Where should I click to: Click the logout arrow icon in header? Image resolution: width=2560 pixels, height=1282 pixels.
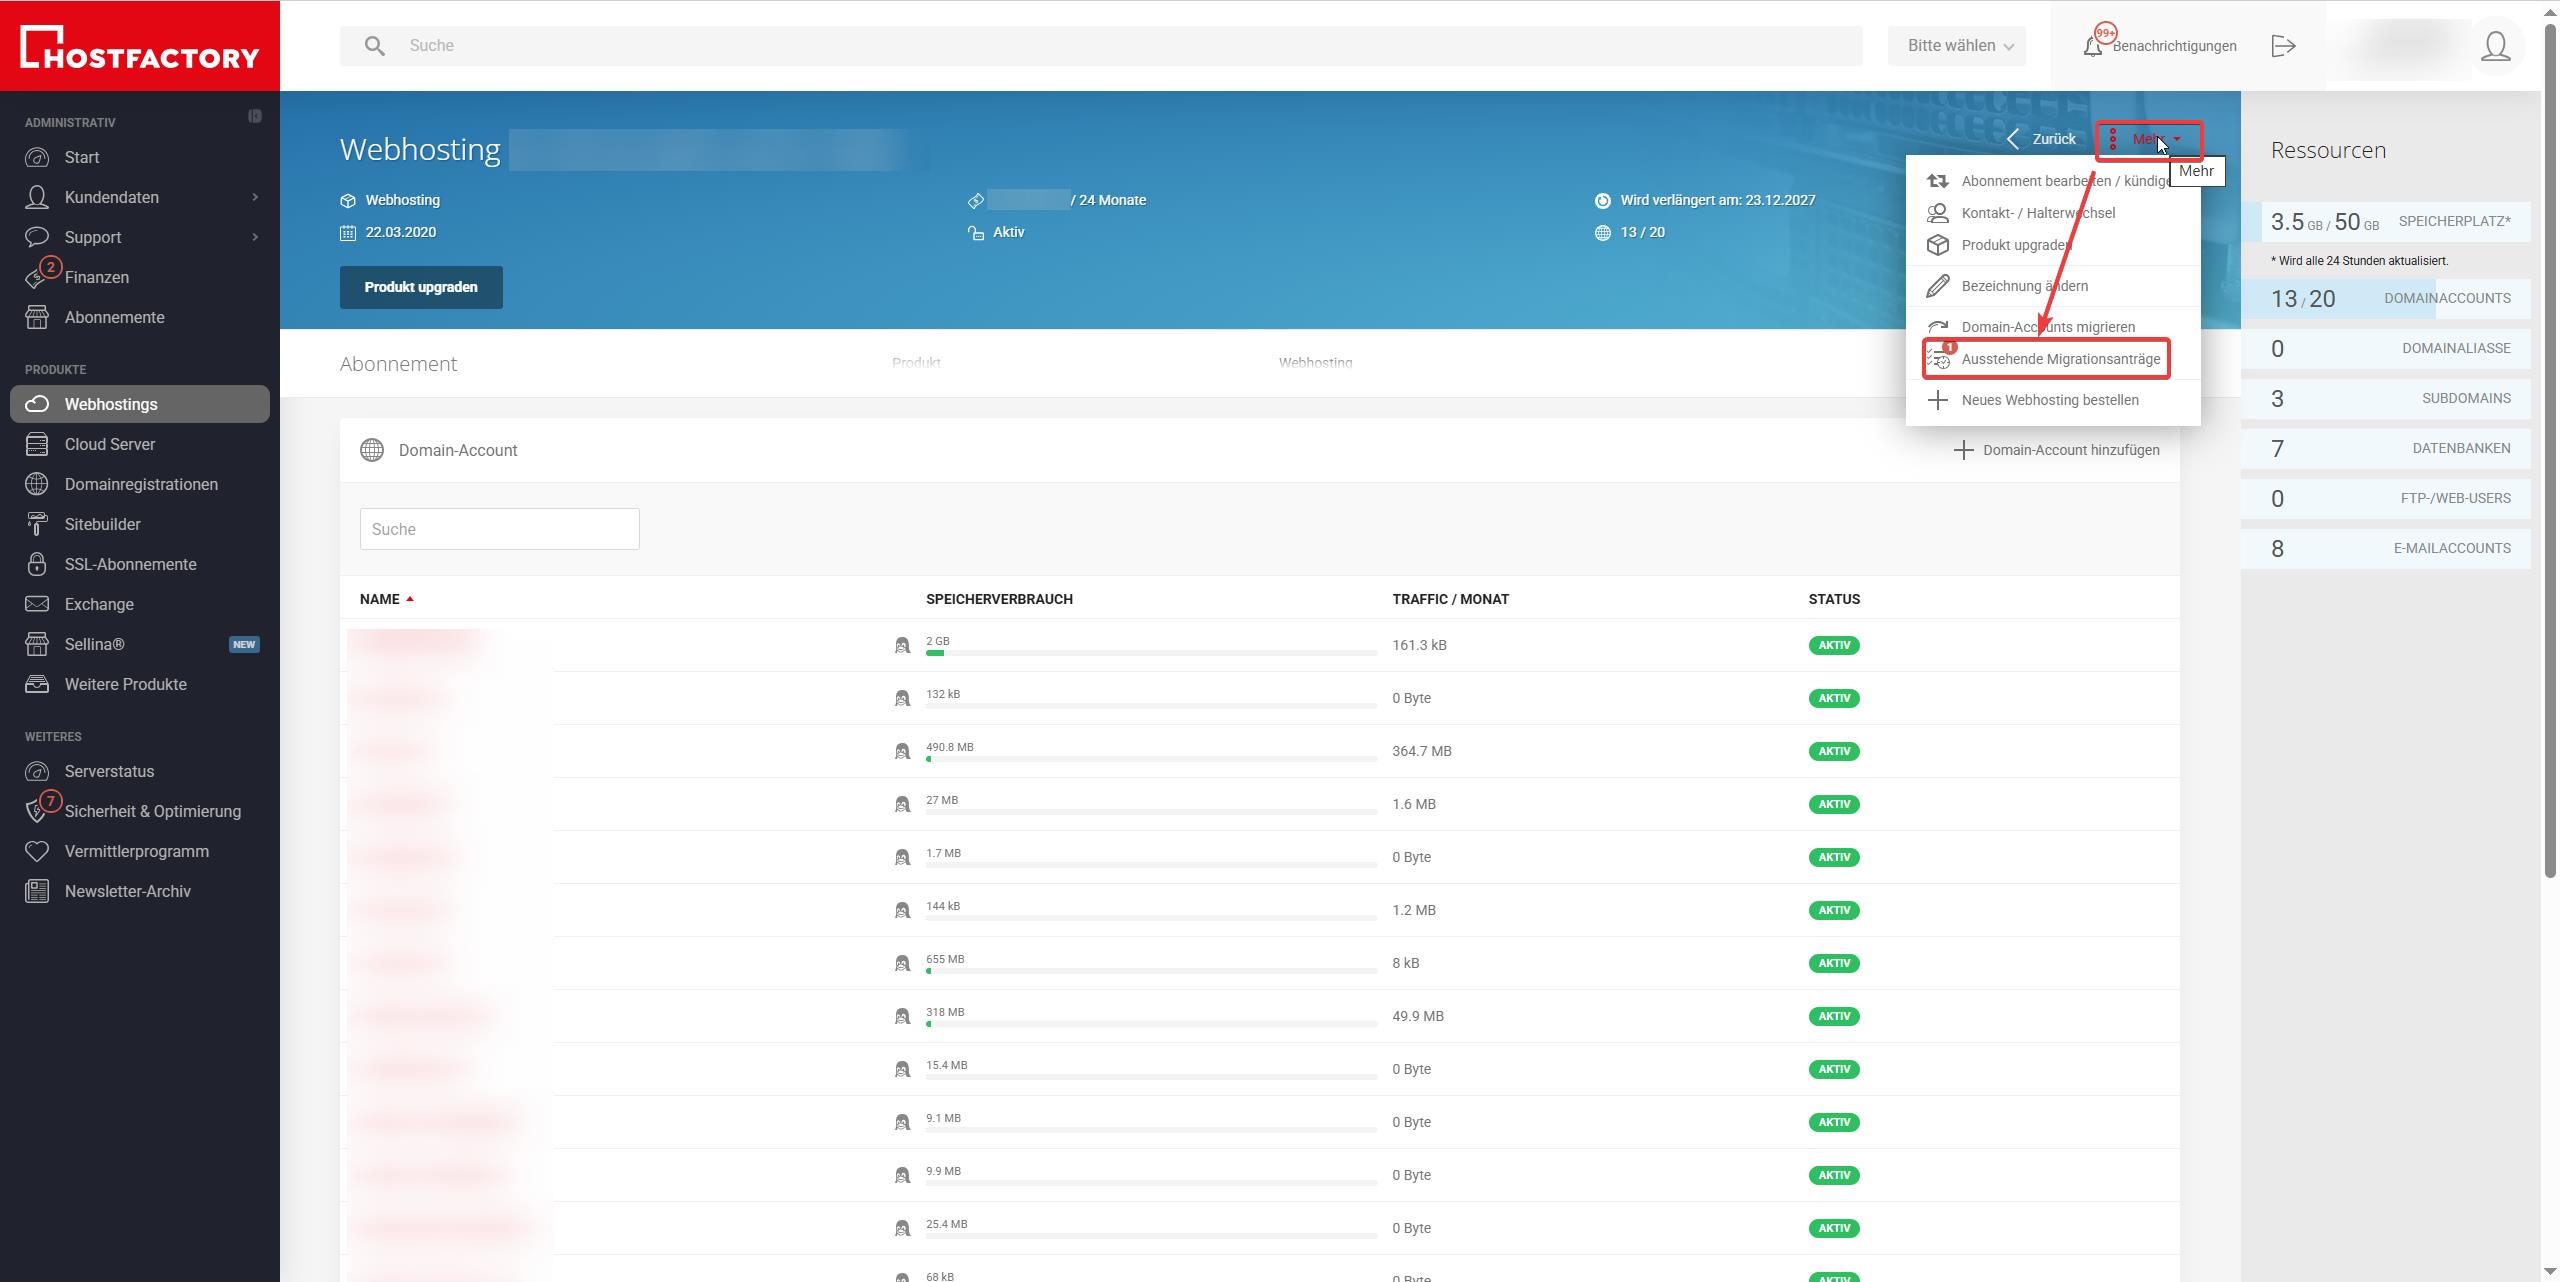(x=2283, y=46)
